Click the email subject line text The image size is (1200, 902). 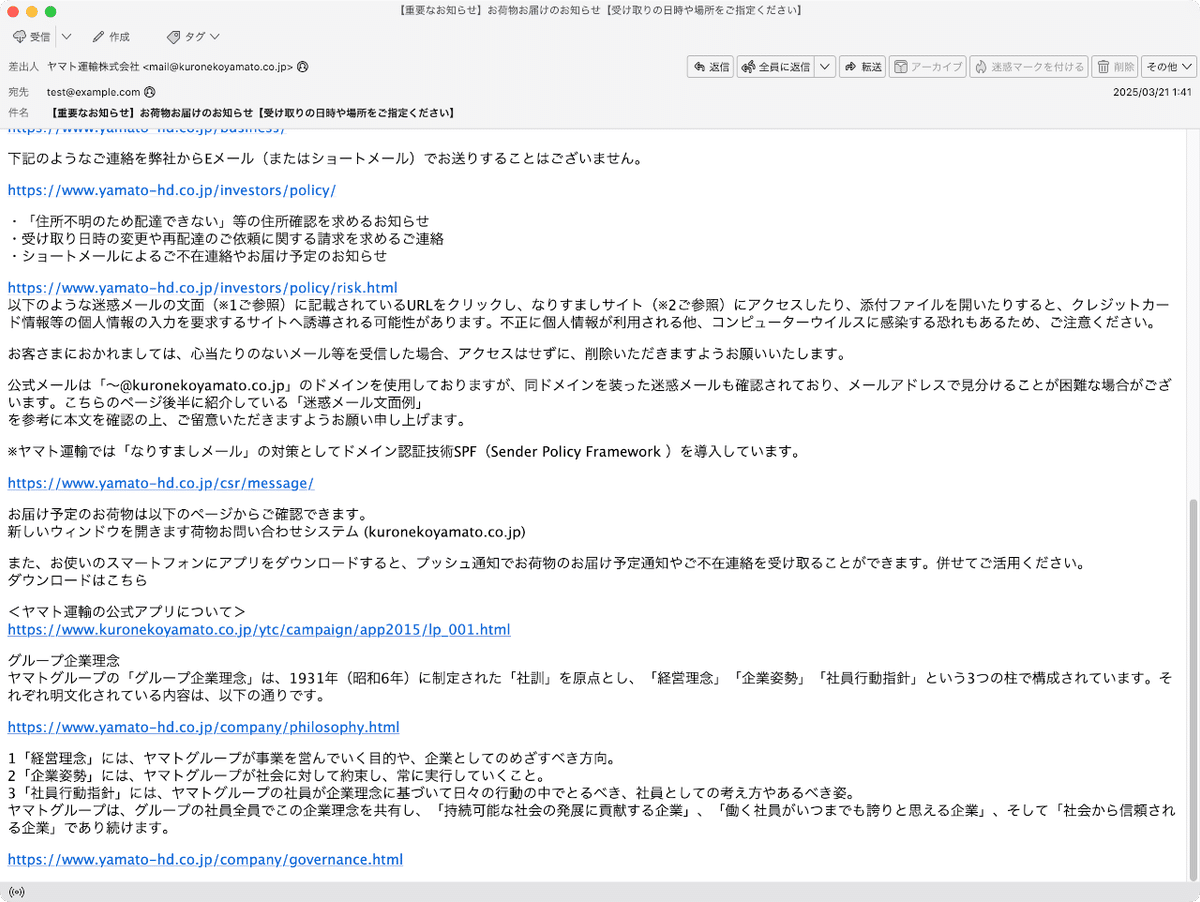click(x=251, y=113)
